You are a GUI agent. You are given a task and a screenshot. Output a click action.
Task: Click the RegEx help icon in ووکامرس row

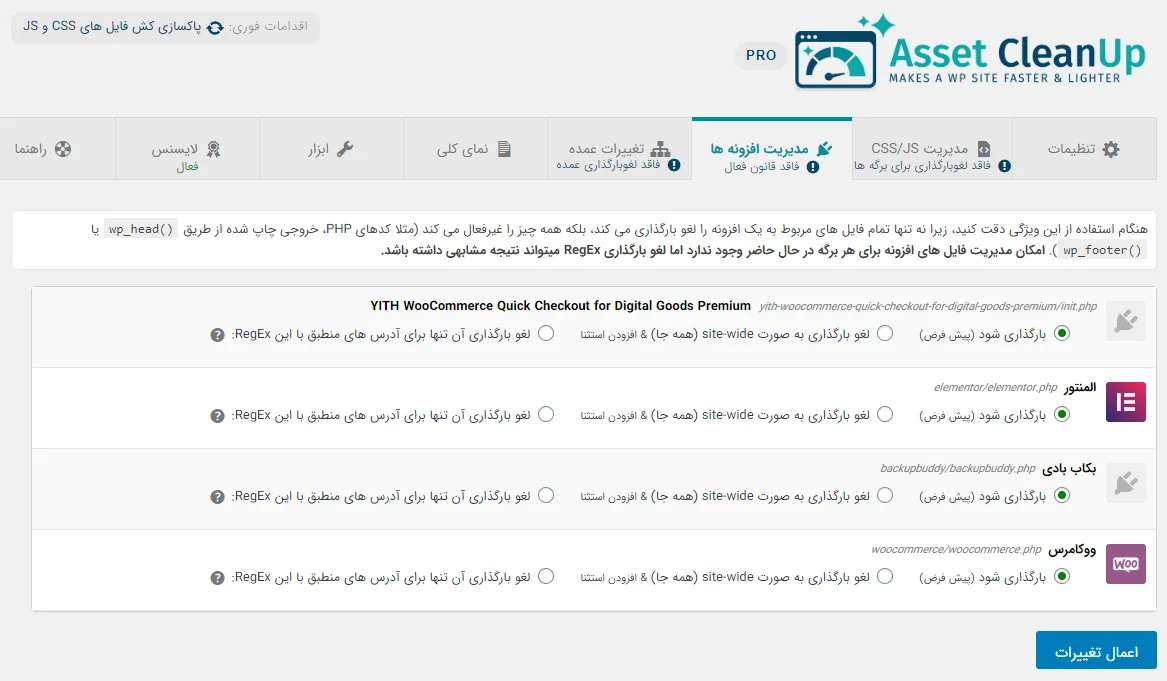tap(217, 578)
